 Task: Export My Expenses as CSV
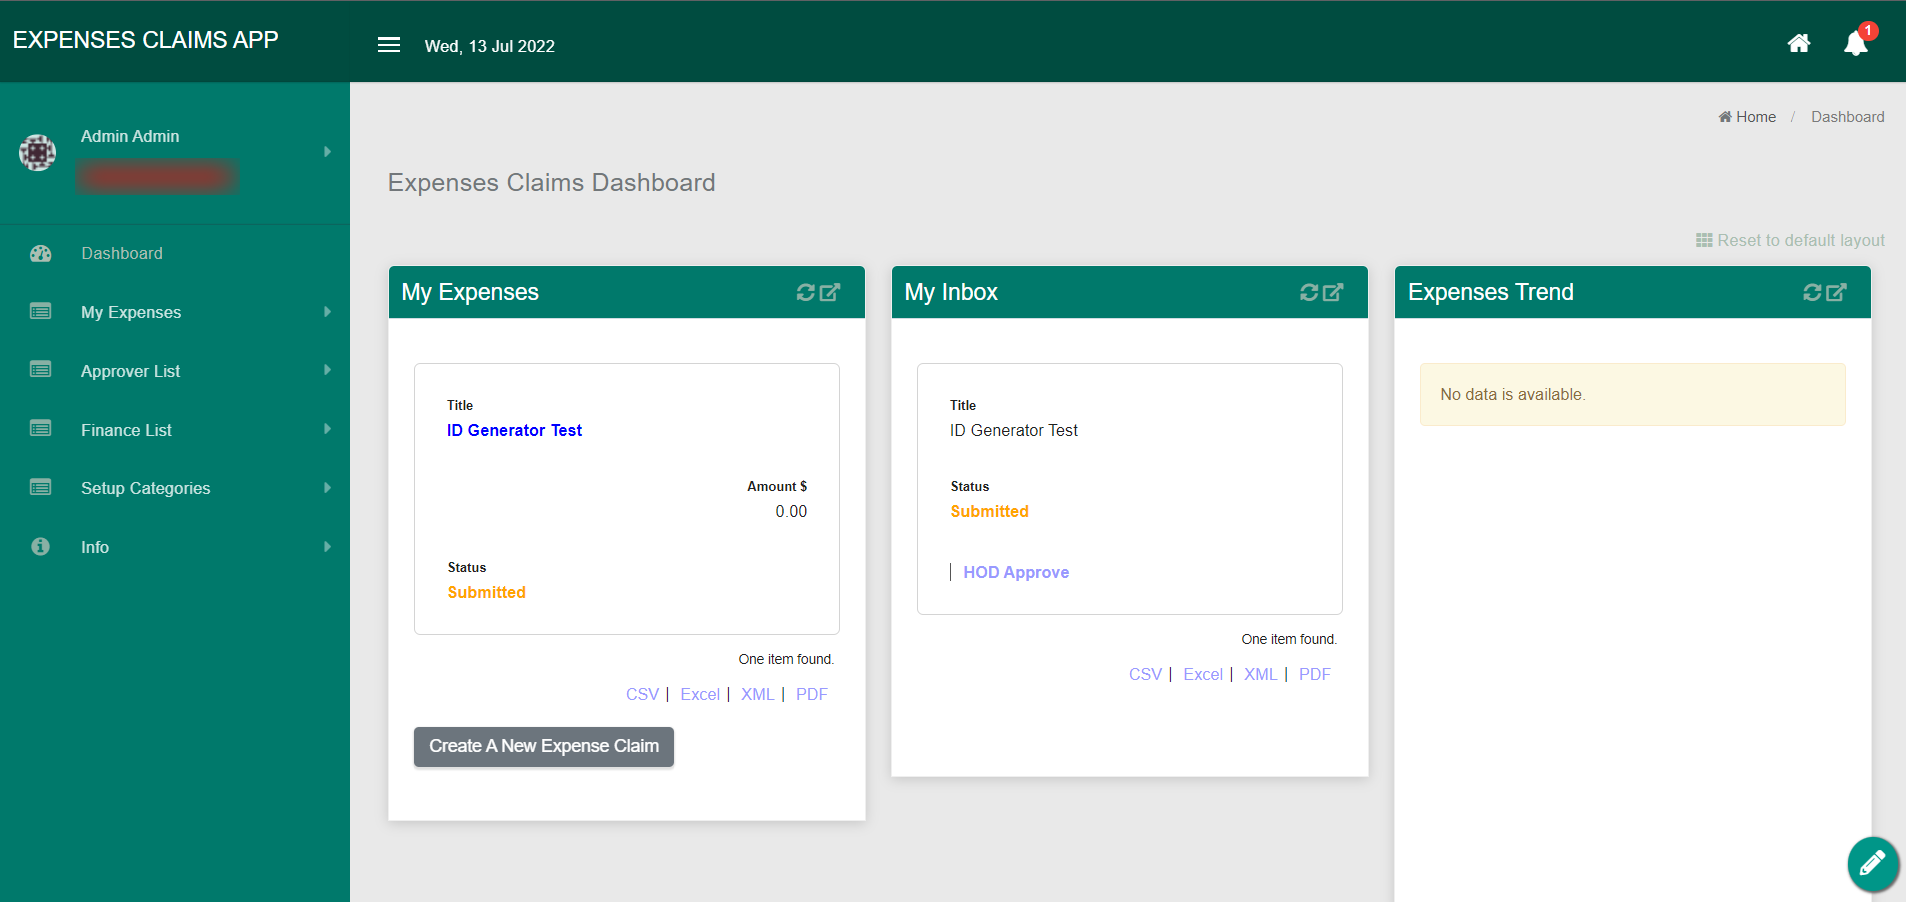point(642,694)
